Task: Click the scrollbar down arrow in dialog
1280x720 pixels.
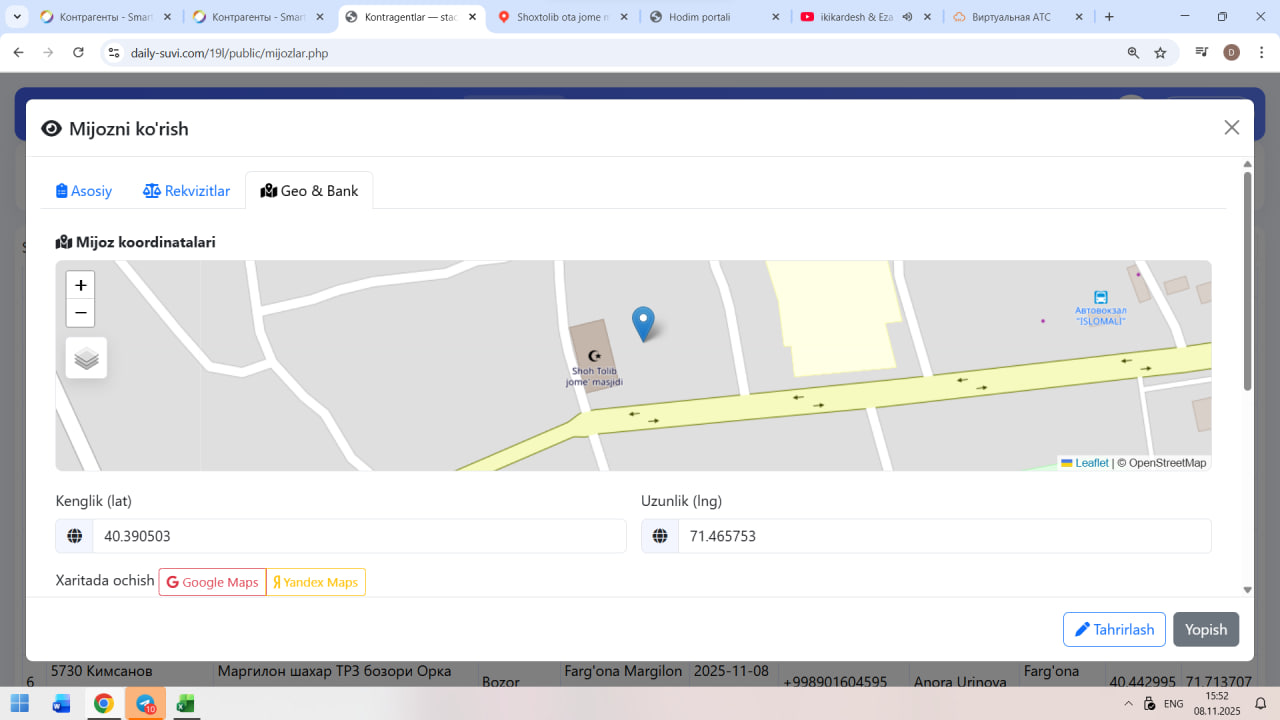Action: 1247,590
